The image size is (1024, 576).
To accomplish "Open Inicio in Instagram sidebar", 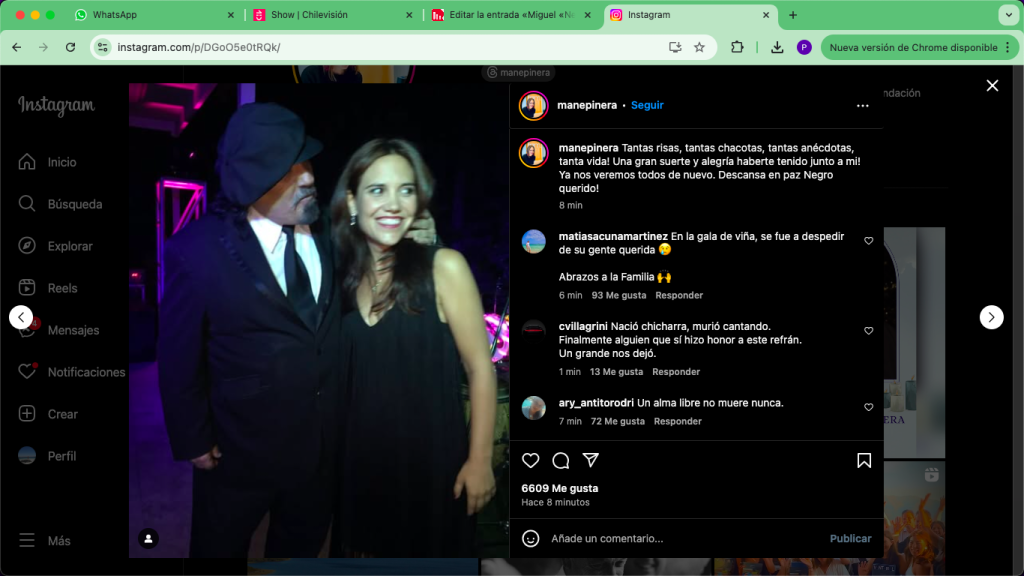I will point(48,162).
